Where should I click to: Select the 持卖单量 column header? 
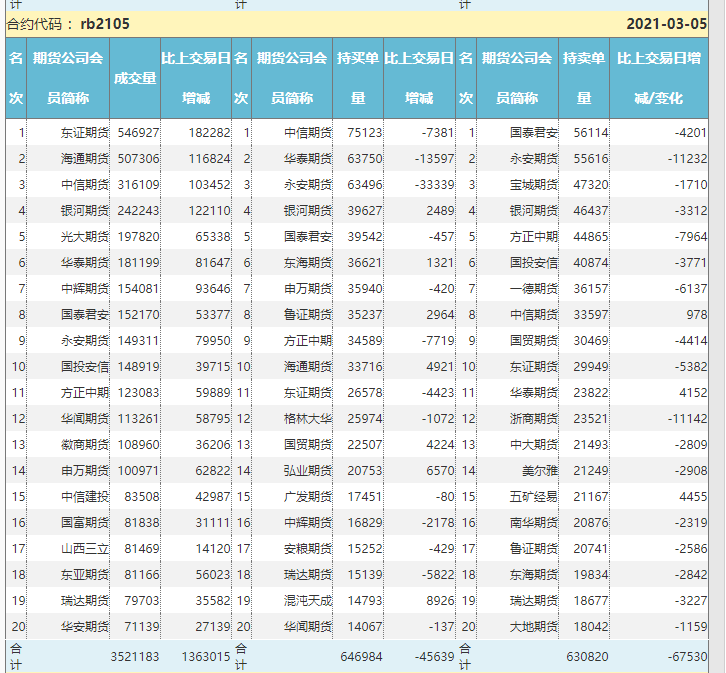(584, 78)
